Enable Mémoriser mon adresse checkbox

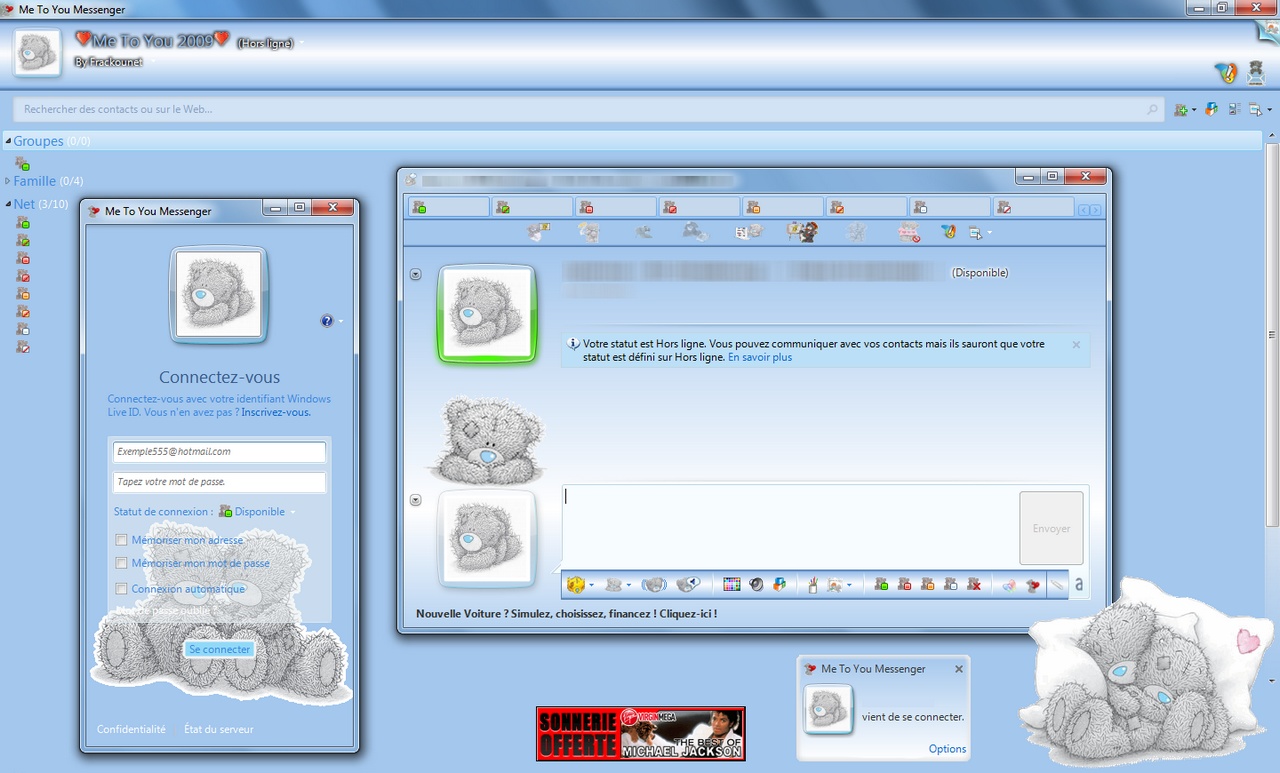122,540
